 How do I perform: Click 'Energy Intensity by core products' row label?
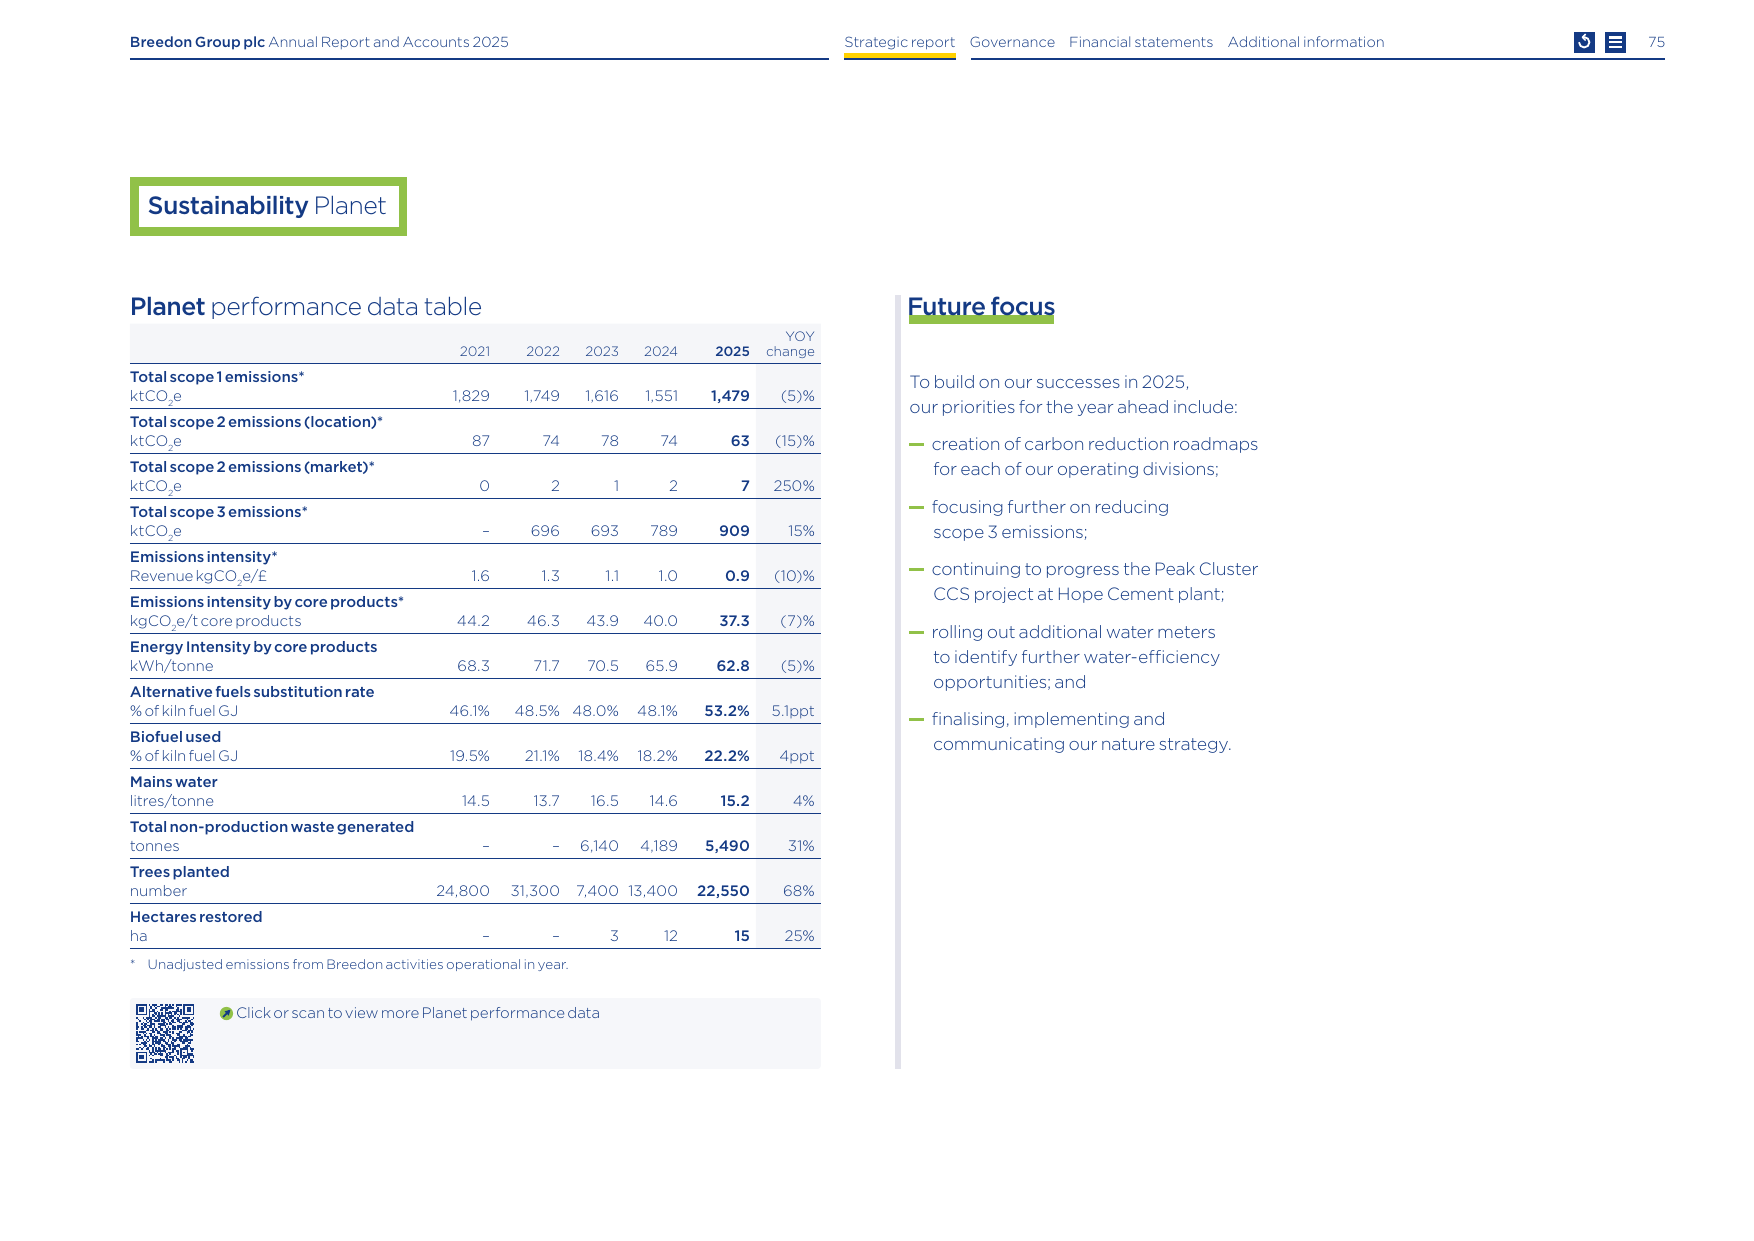click(254, 647)
